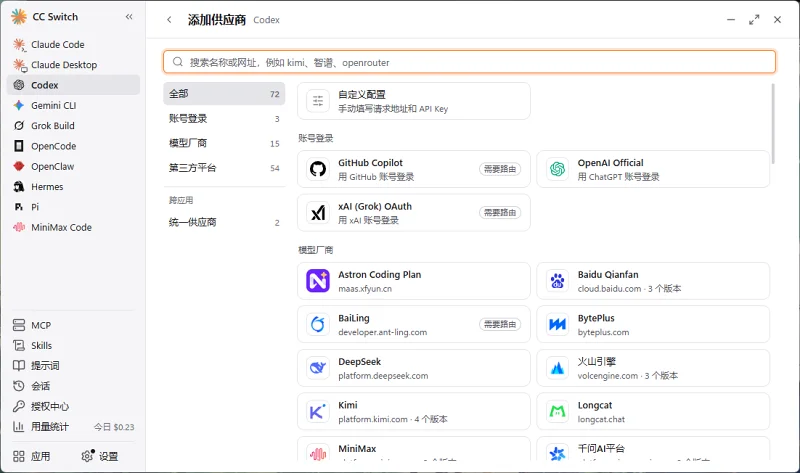The image size is (800, 473).
Task: Open the 会话 history icon
Action: [19, 386]
